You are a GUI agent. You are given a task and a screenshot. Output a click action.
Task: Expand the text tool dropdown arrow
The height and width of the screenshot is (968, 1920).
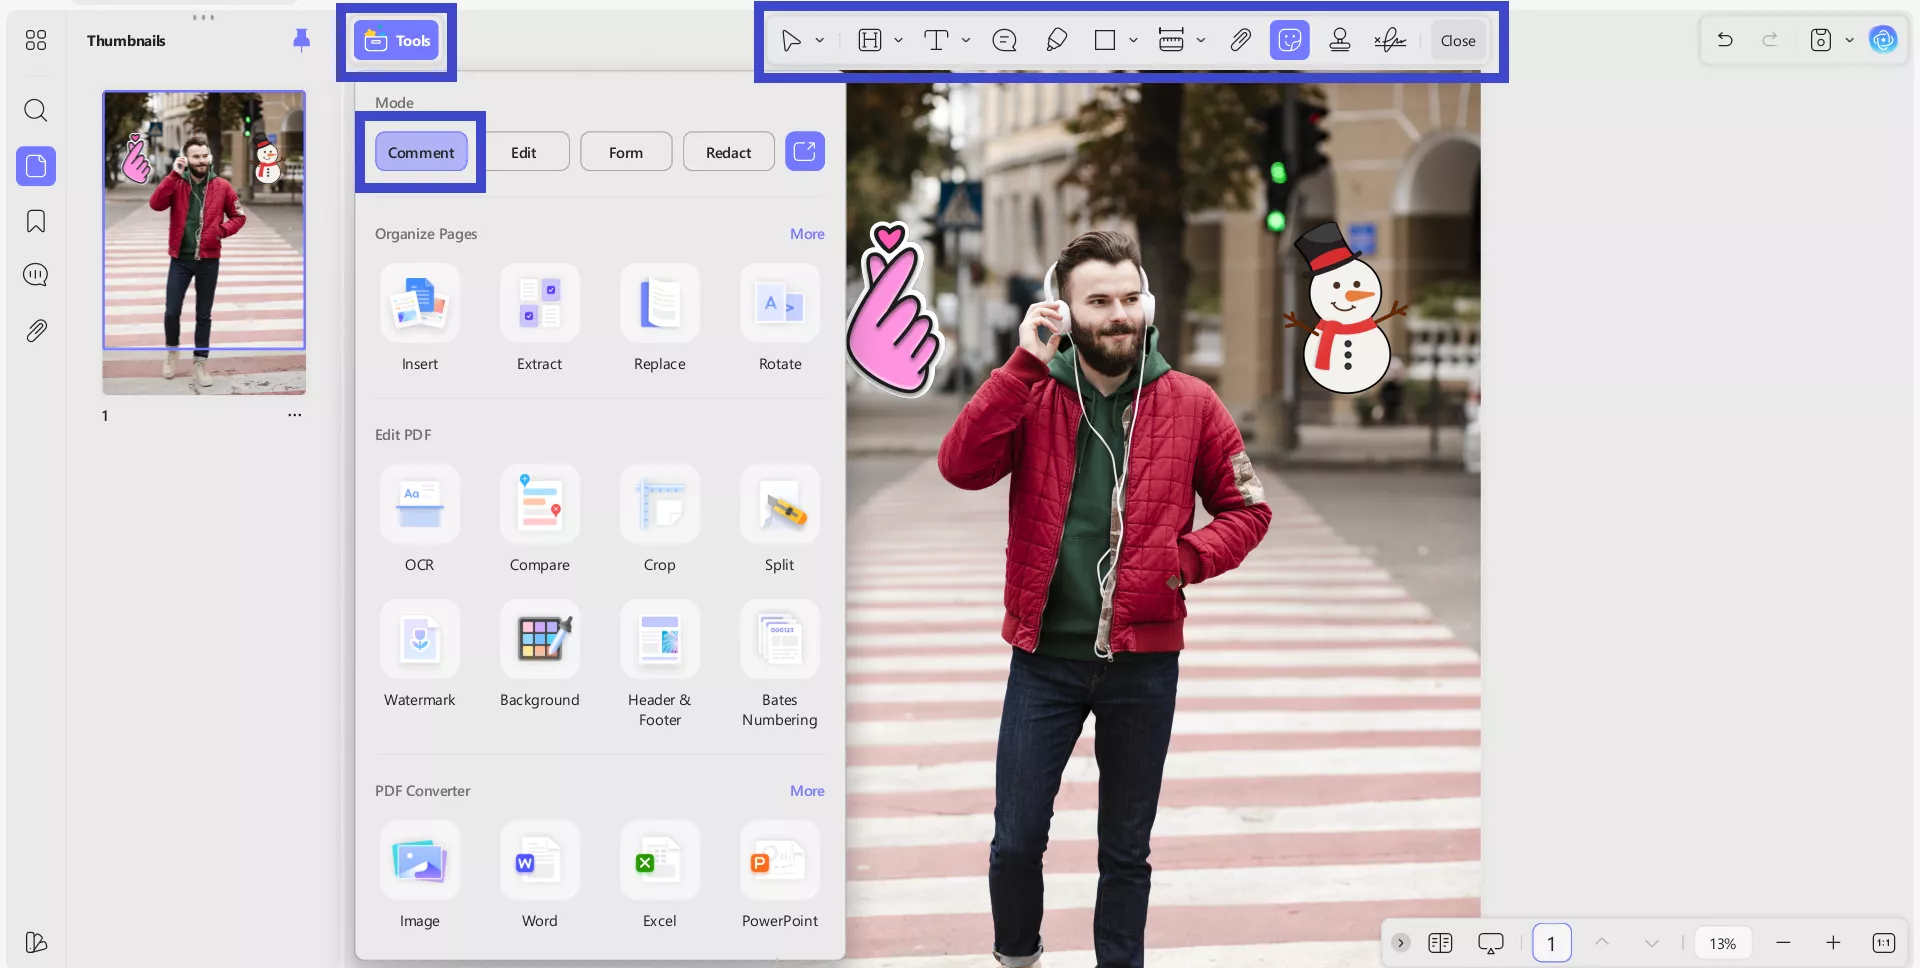[966, 40]
